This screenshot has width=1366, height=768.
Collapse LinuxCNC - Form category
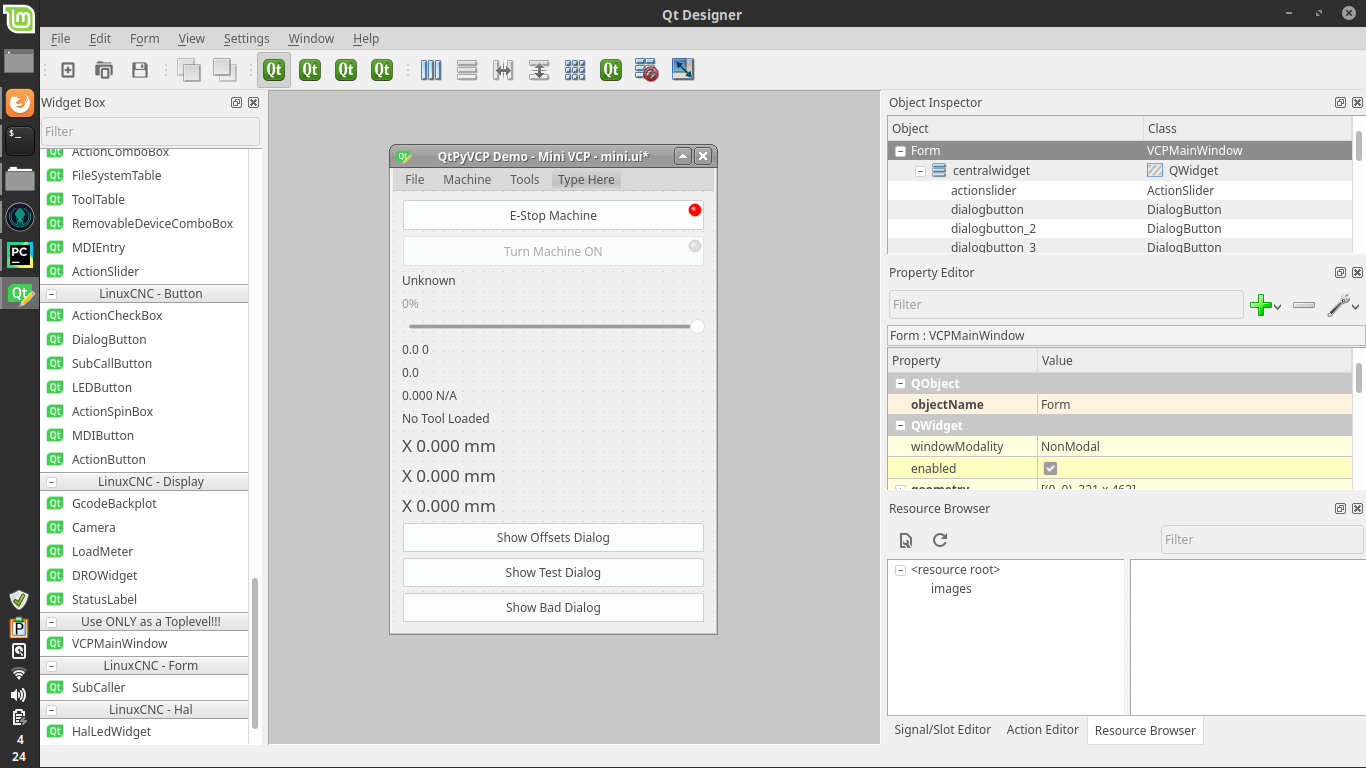52,666
